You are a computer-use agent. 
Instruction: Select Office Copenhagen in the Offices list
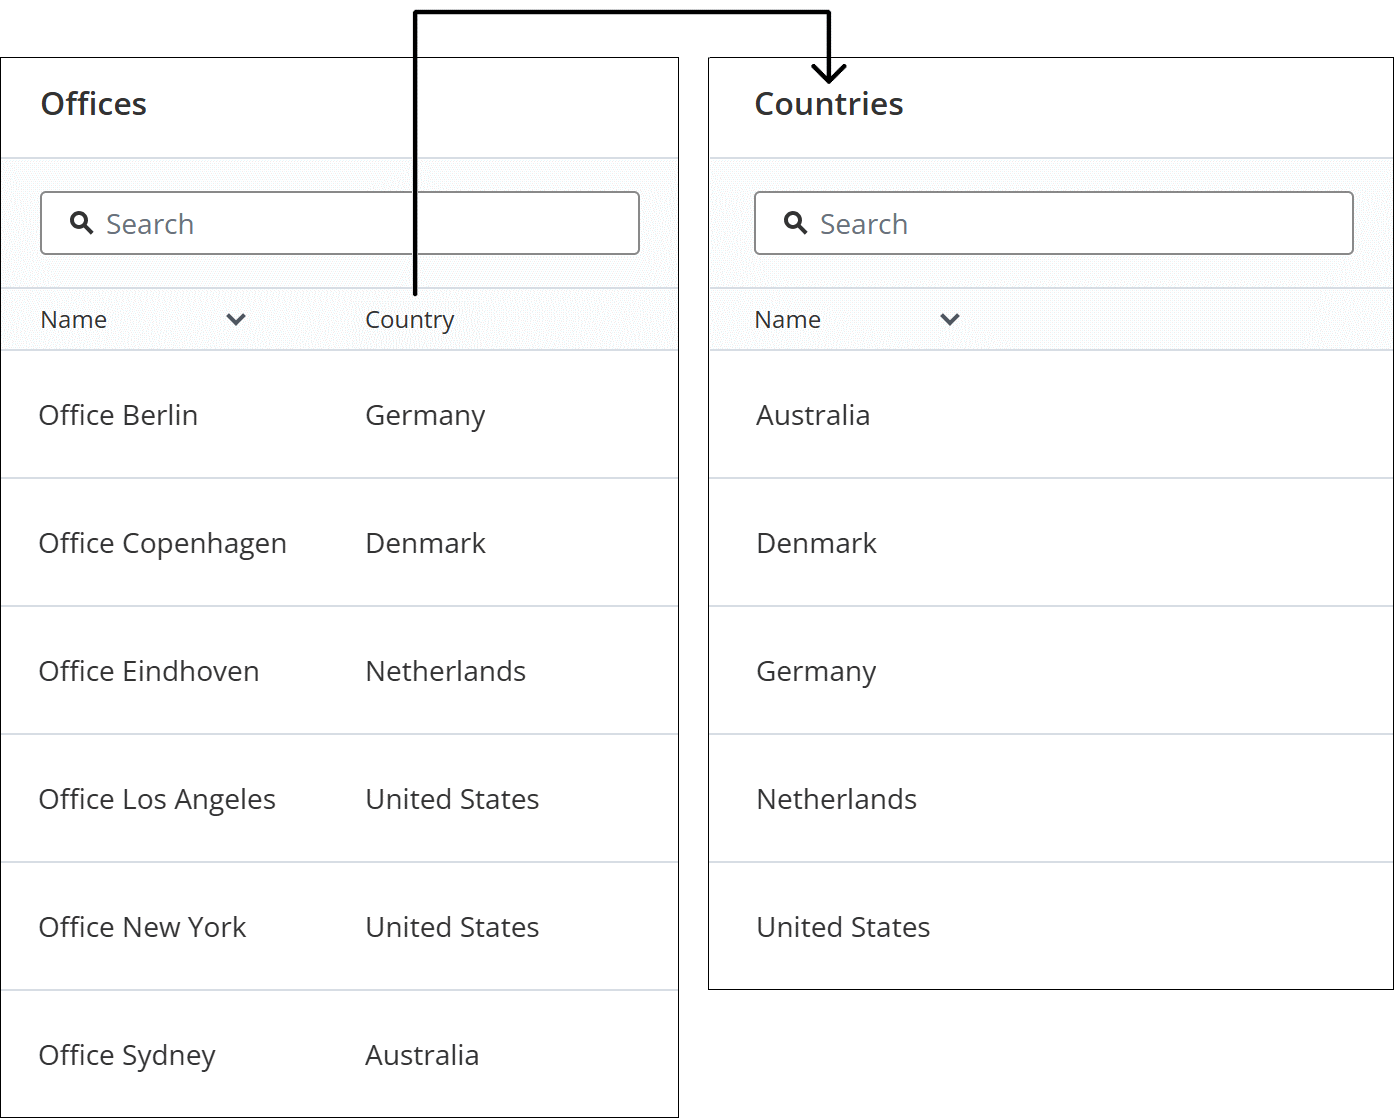tap(163, 544)
